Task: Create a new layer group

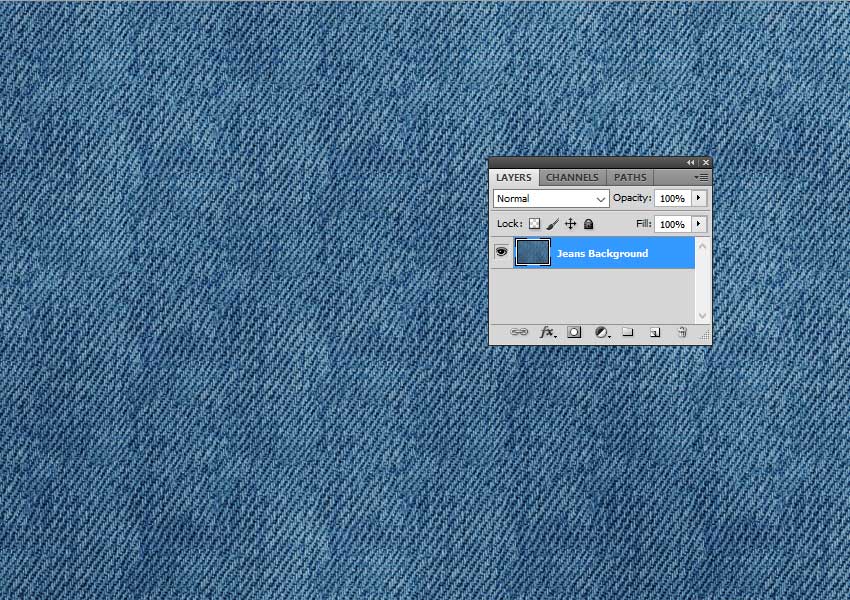Action: [628, 331]
